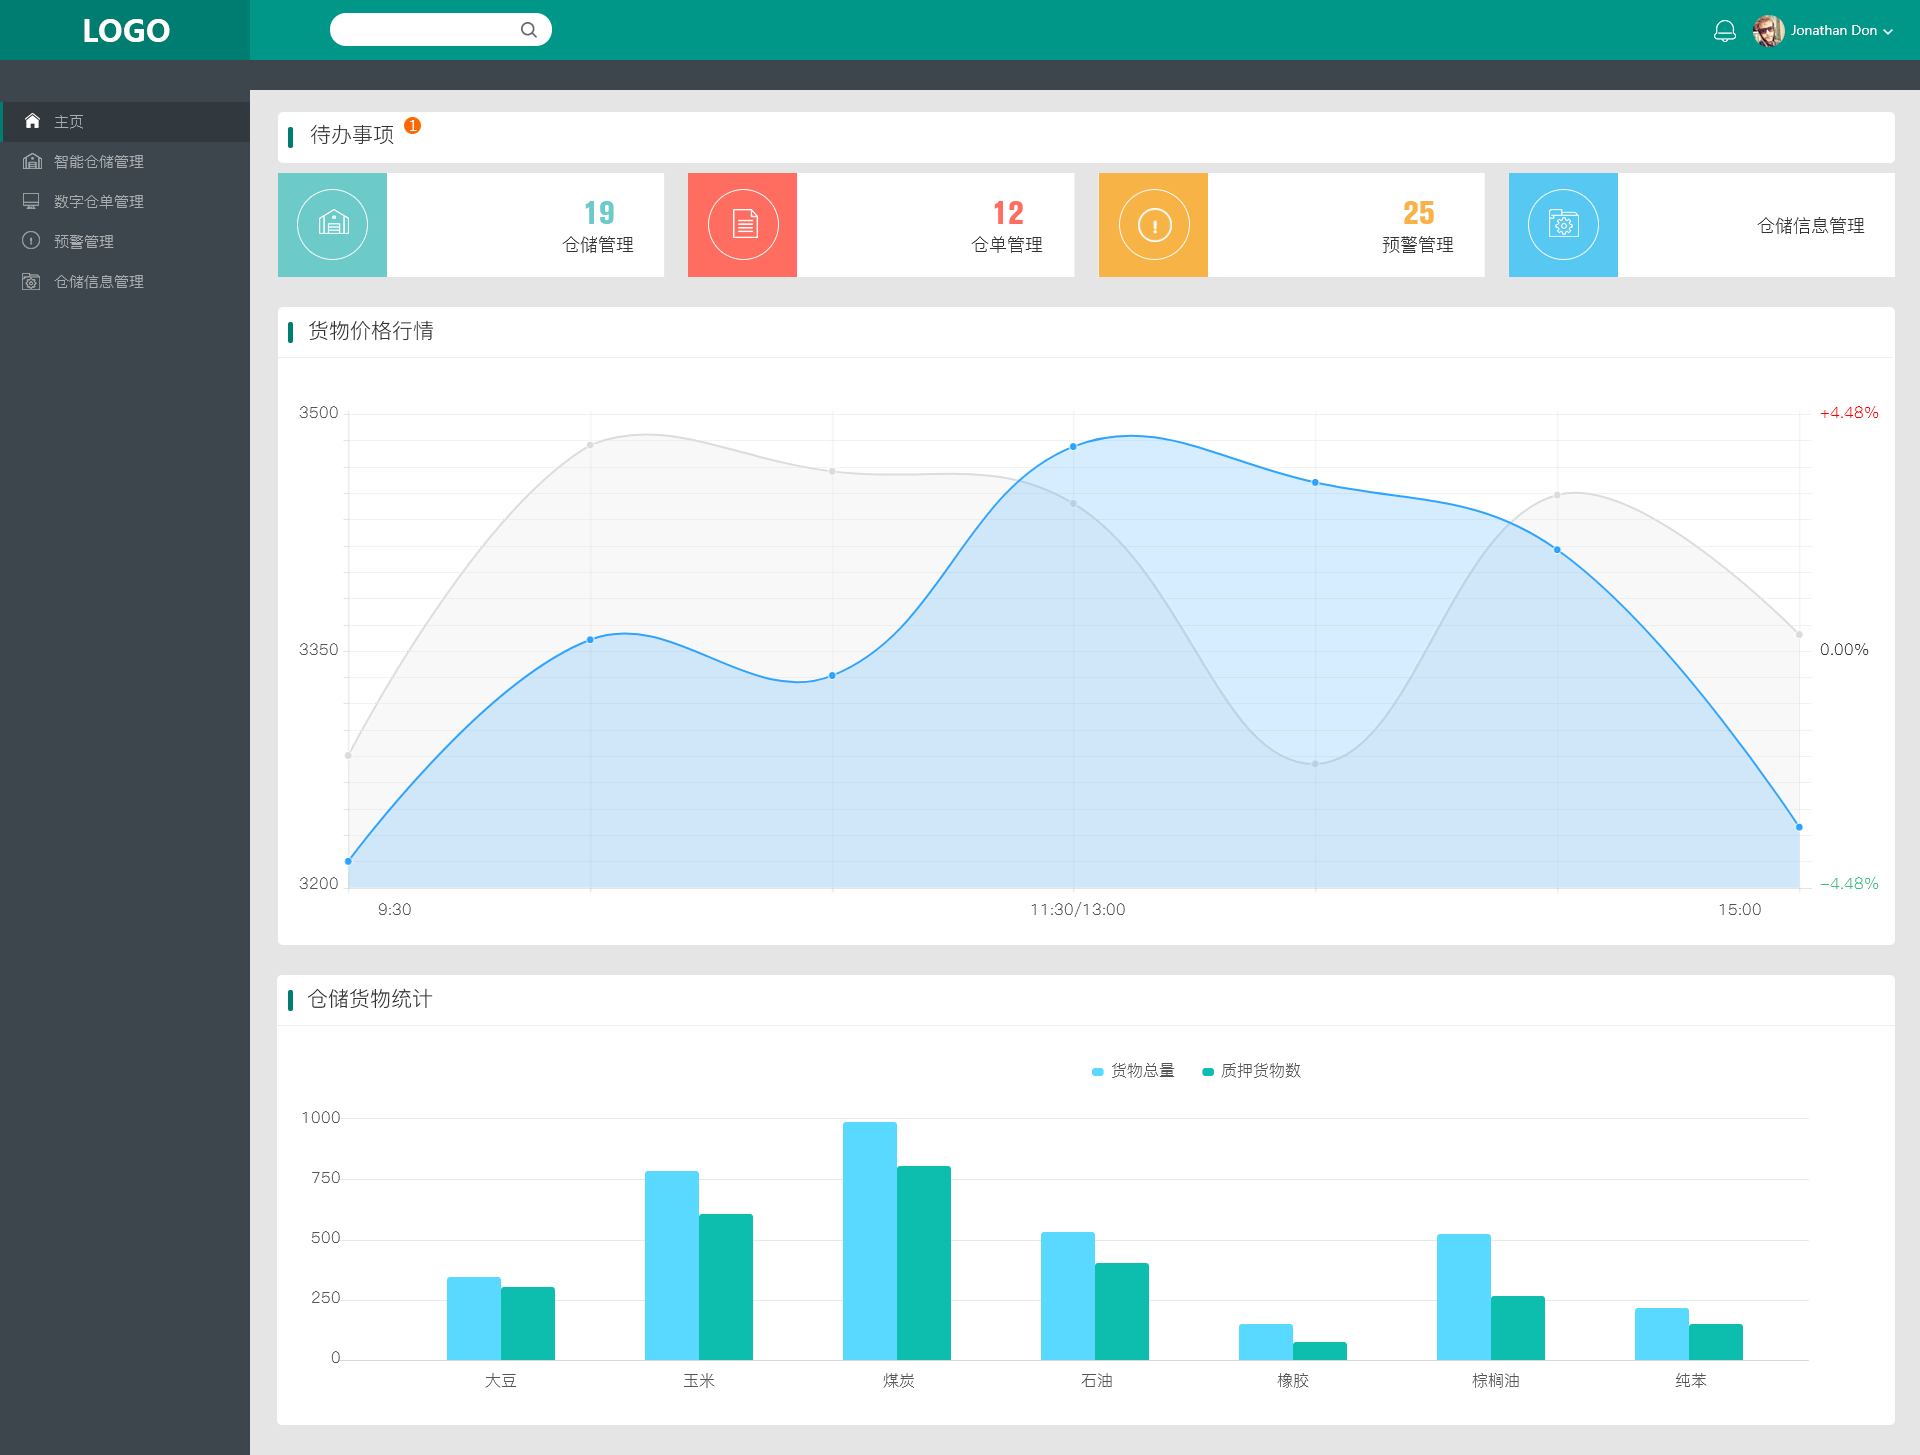
Task: Click the orange pending tasks badge
Action: coord(412,126)
